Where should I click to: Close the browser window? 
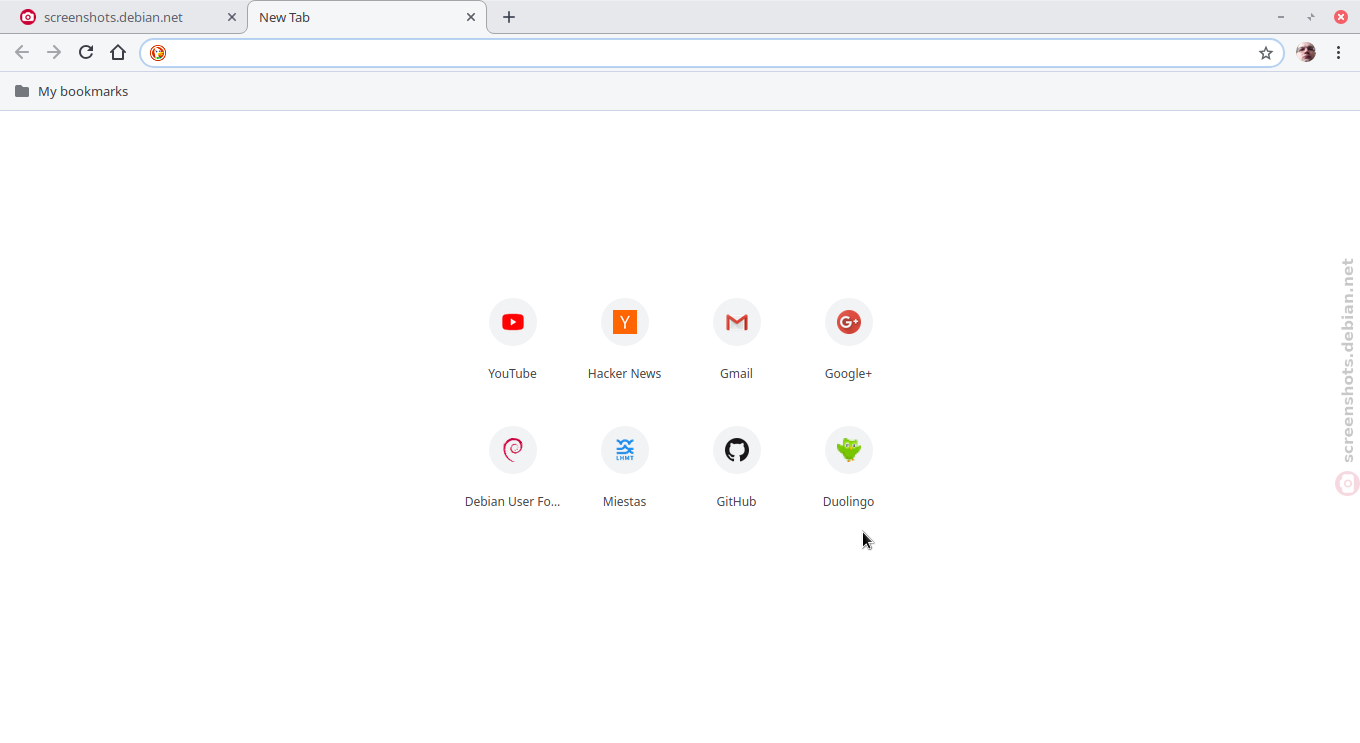[1341, 17]
